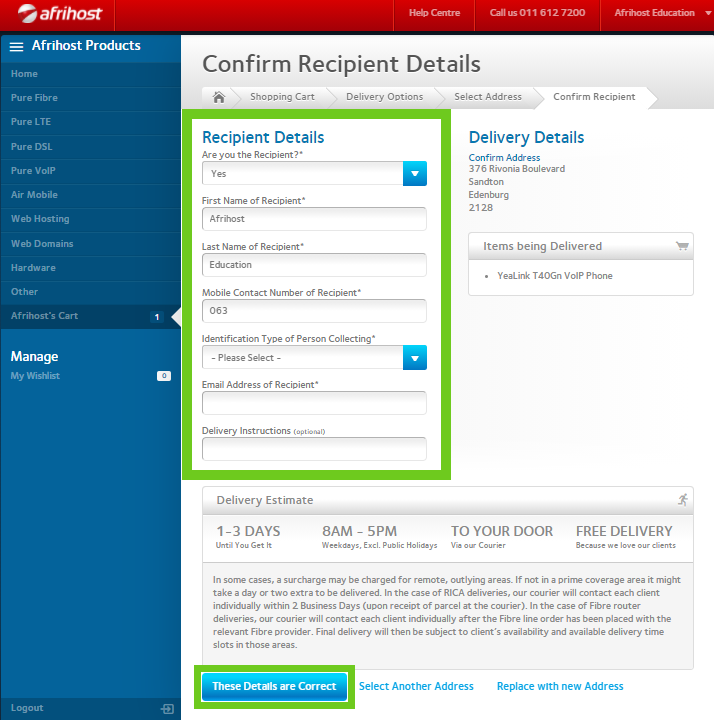The image size is (714, 720).
Task: Click the cart icon in Items being Delivered
Action: coord(682,246)
